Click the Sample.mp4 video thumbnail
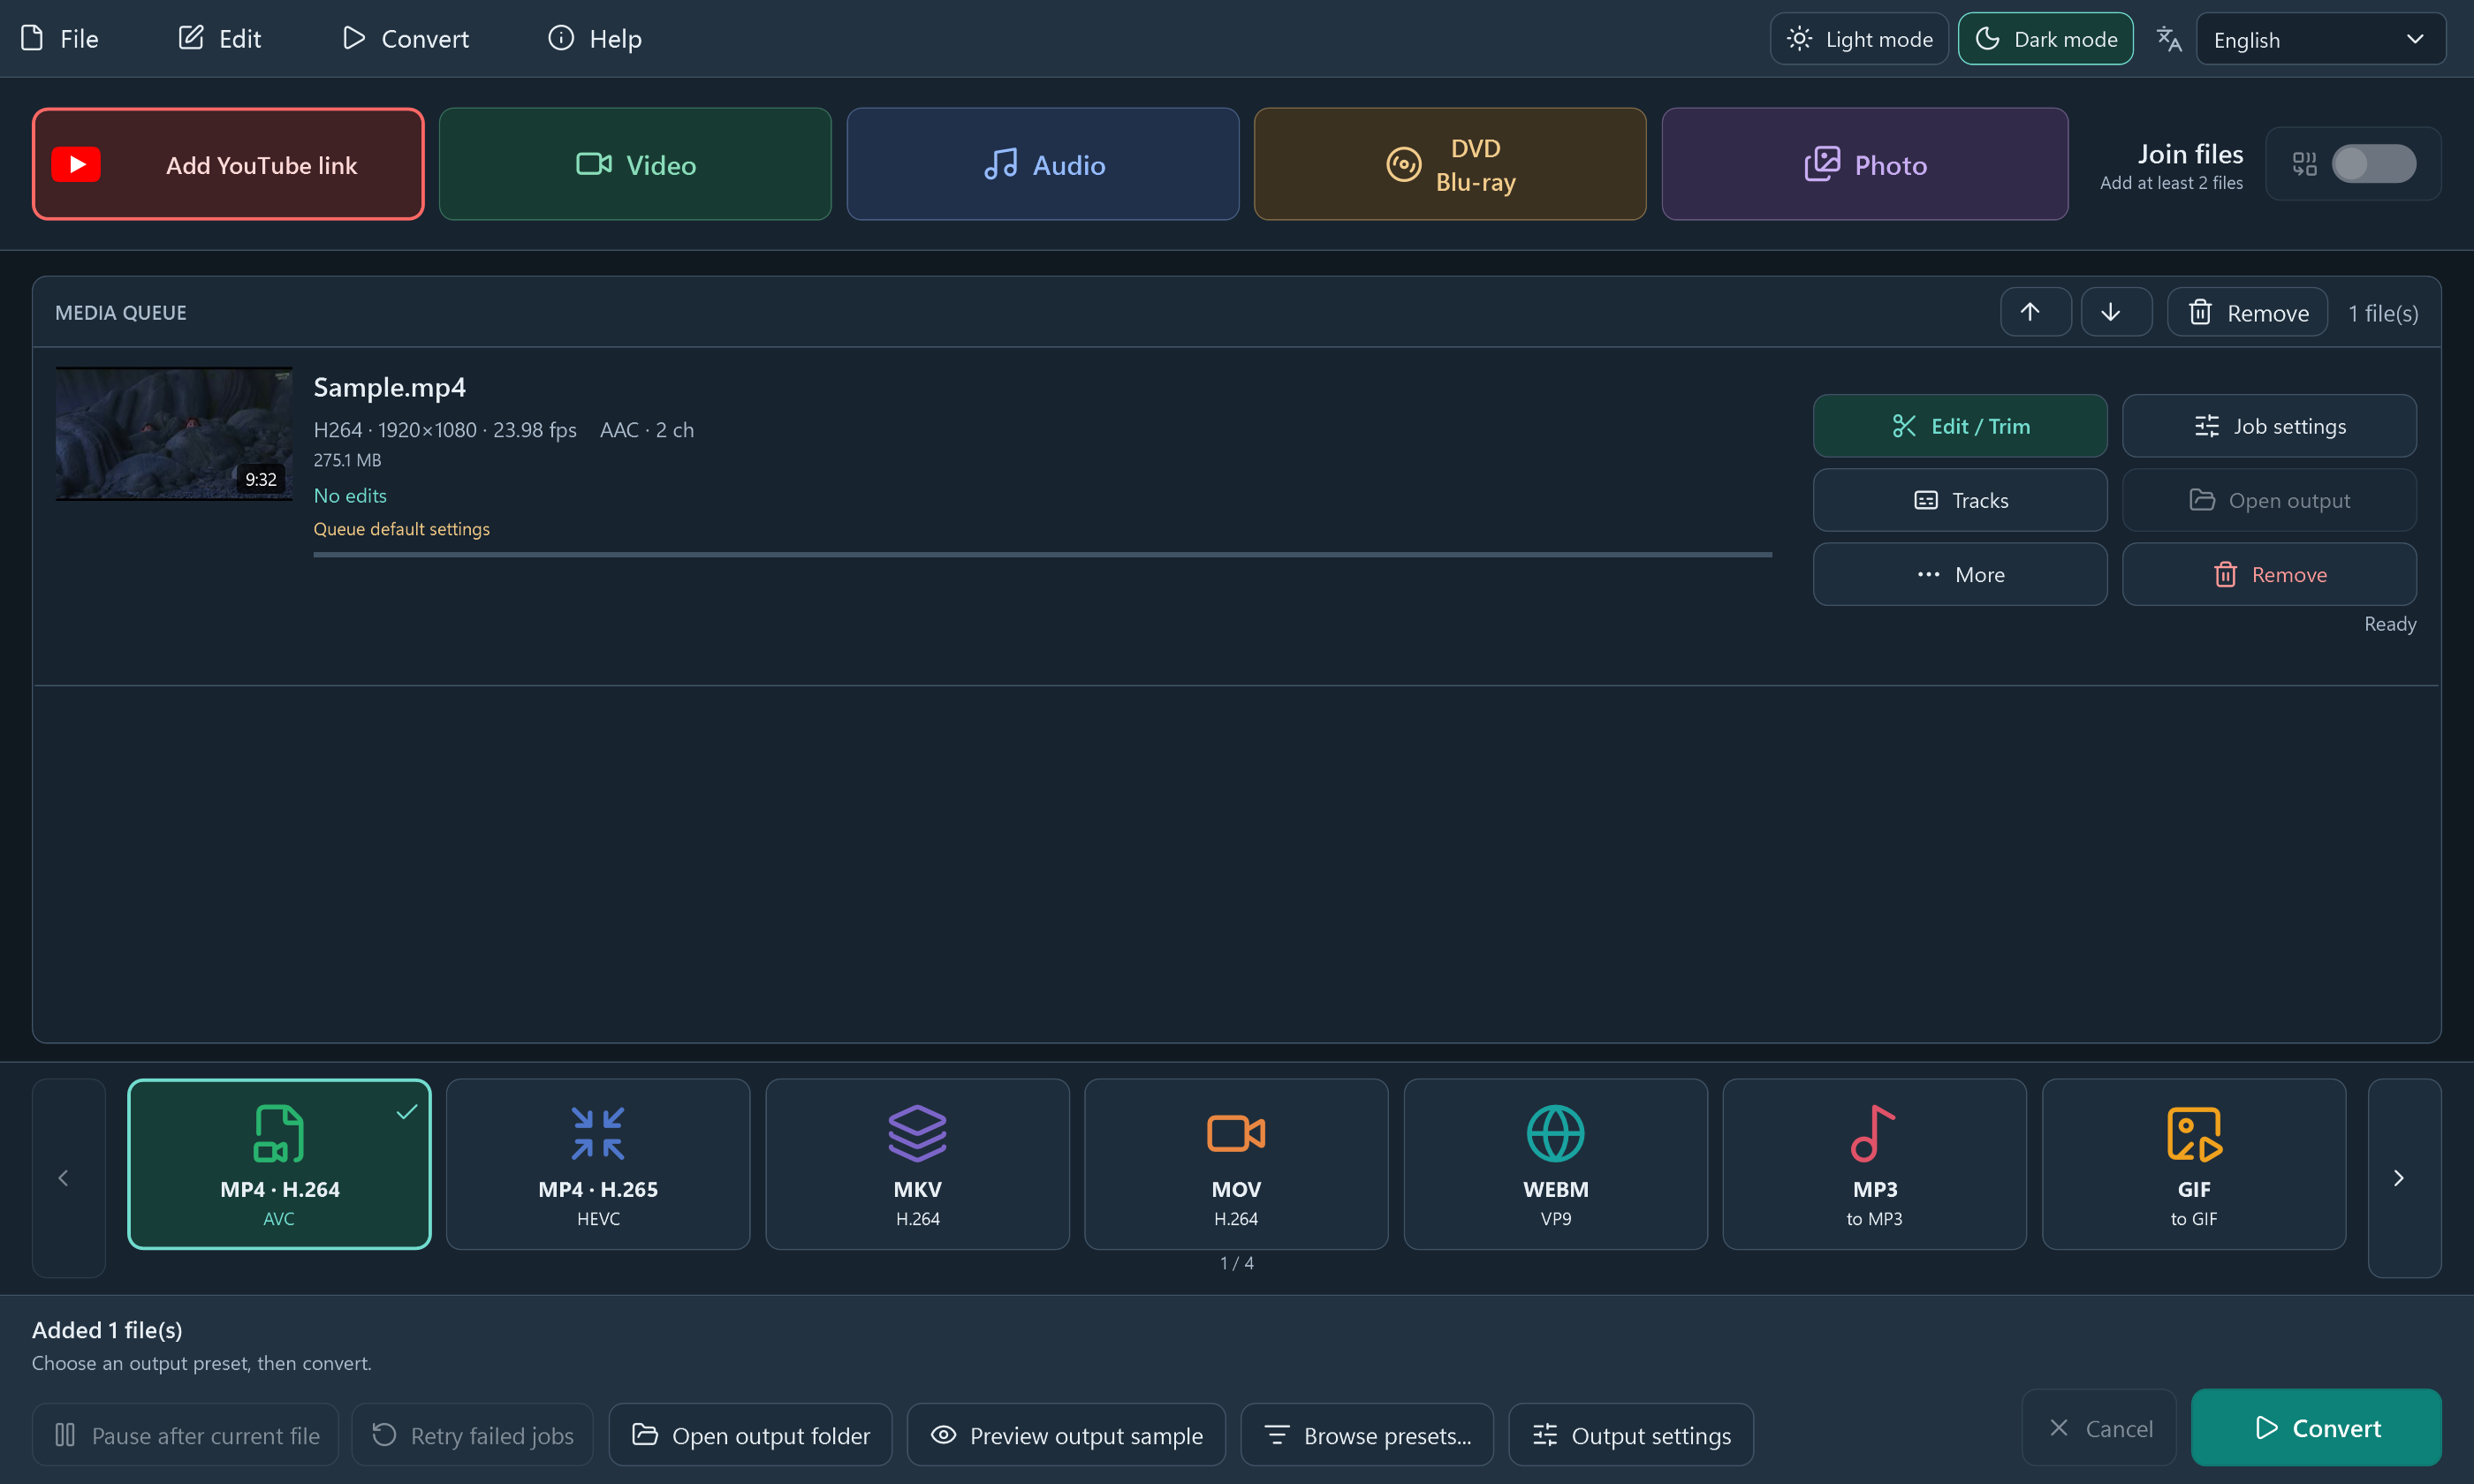 174,434
